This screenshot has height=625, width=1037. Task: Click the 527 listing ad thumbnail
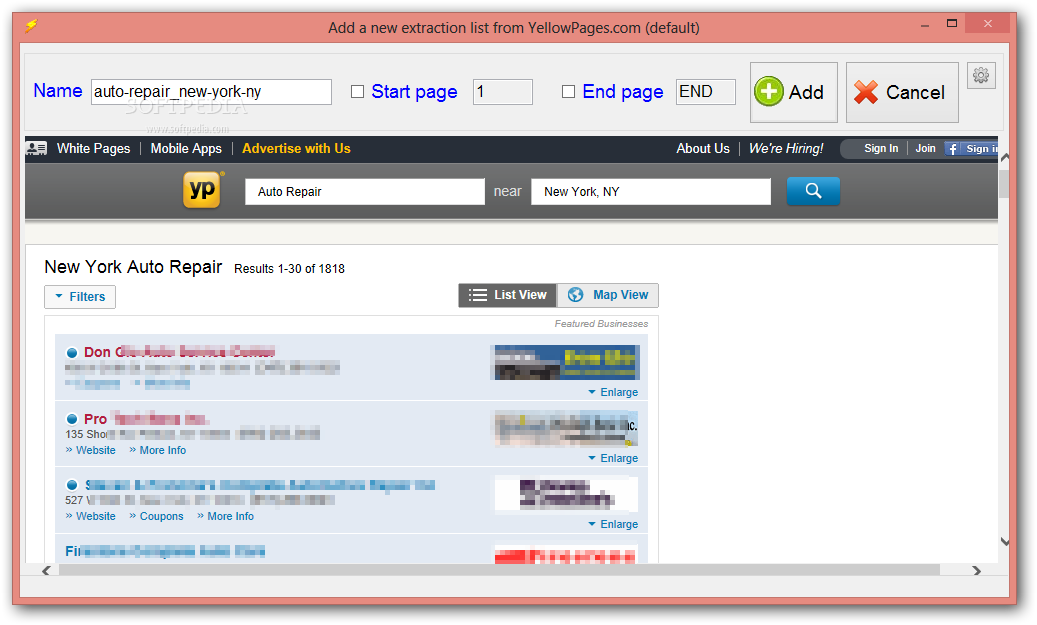coord(567,494)
